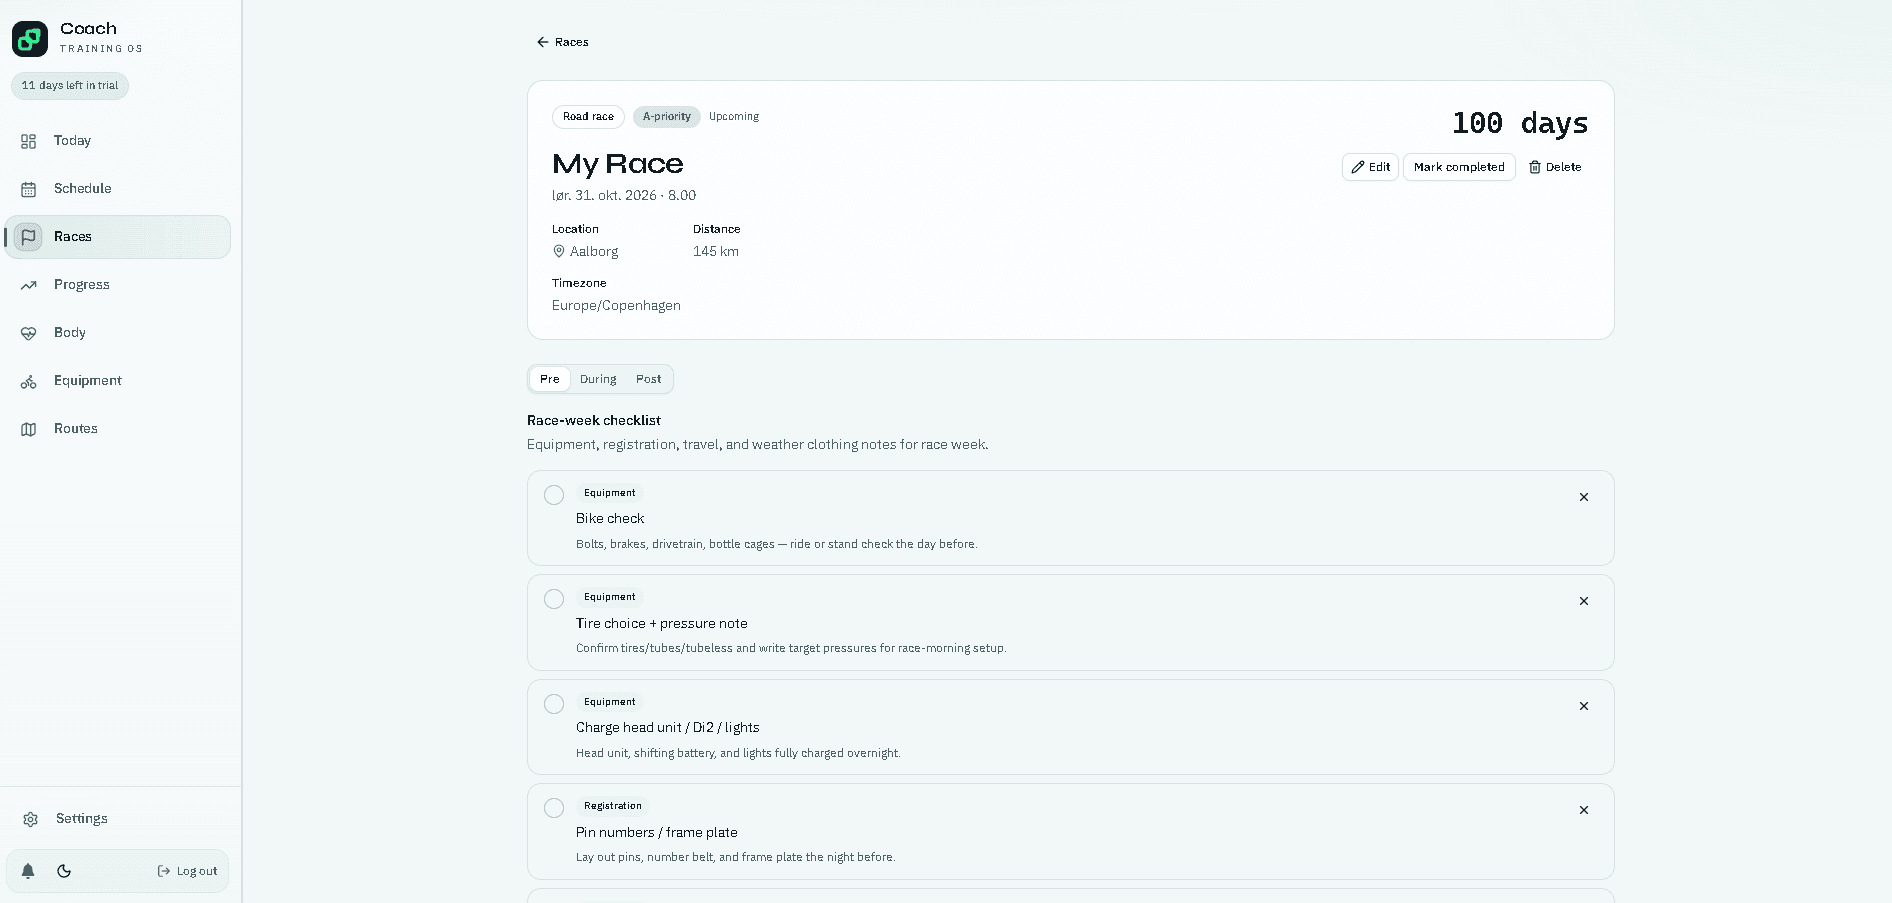This screenshot has width=1892, height=903.
Task: Check off Tire choice + pressure note
Action: 554,599
